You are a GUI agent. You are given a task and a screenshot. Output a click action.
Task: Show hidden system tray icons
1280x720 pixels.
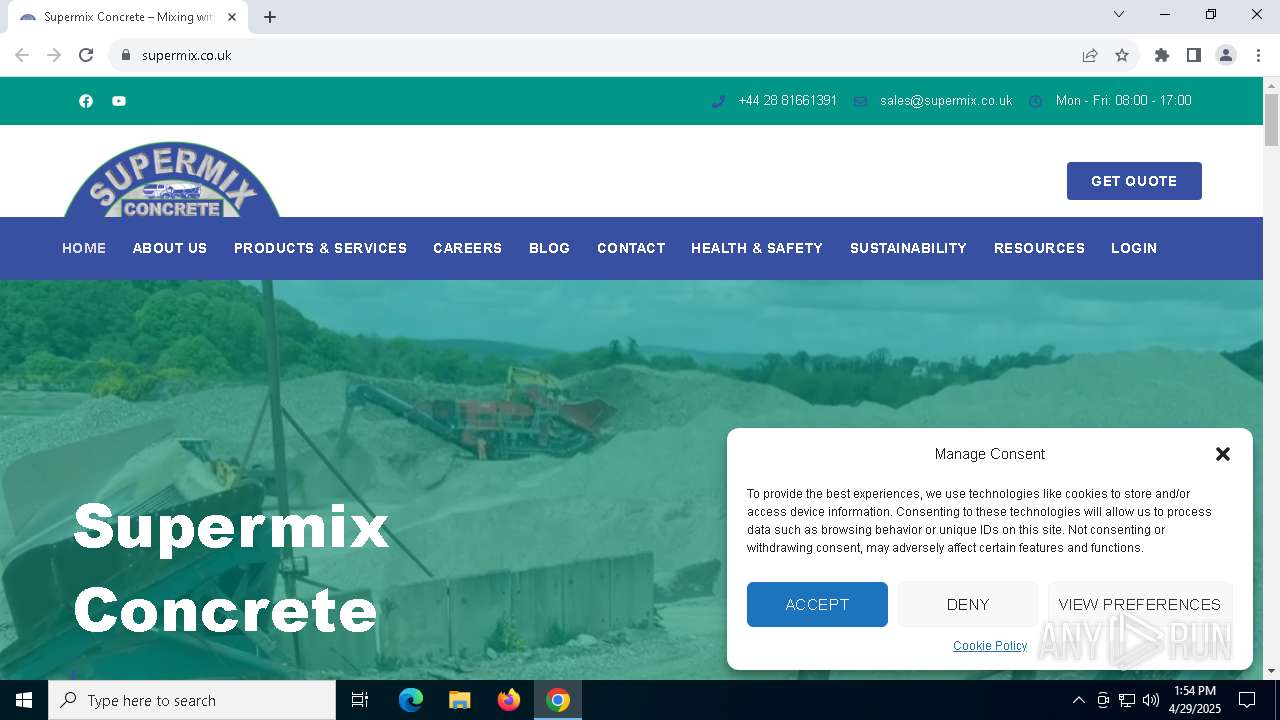1078,700
